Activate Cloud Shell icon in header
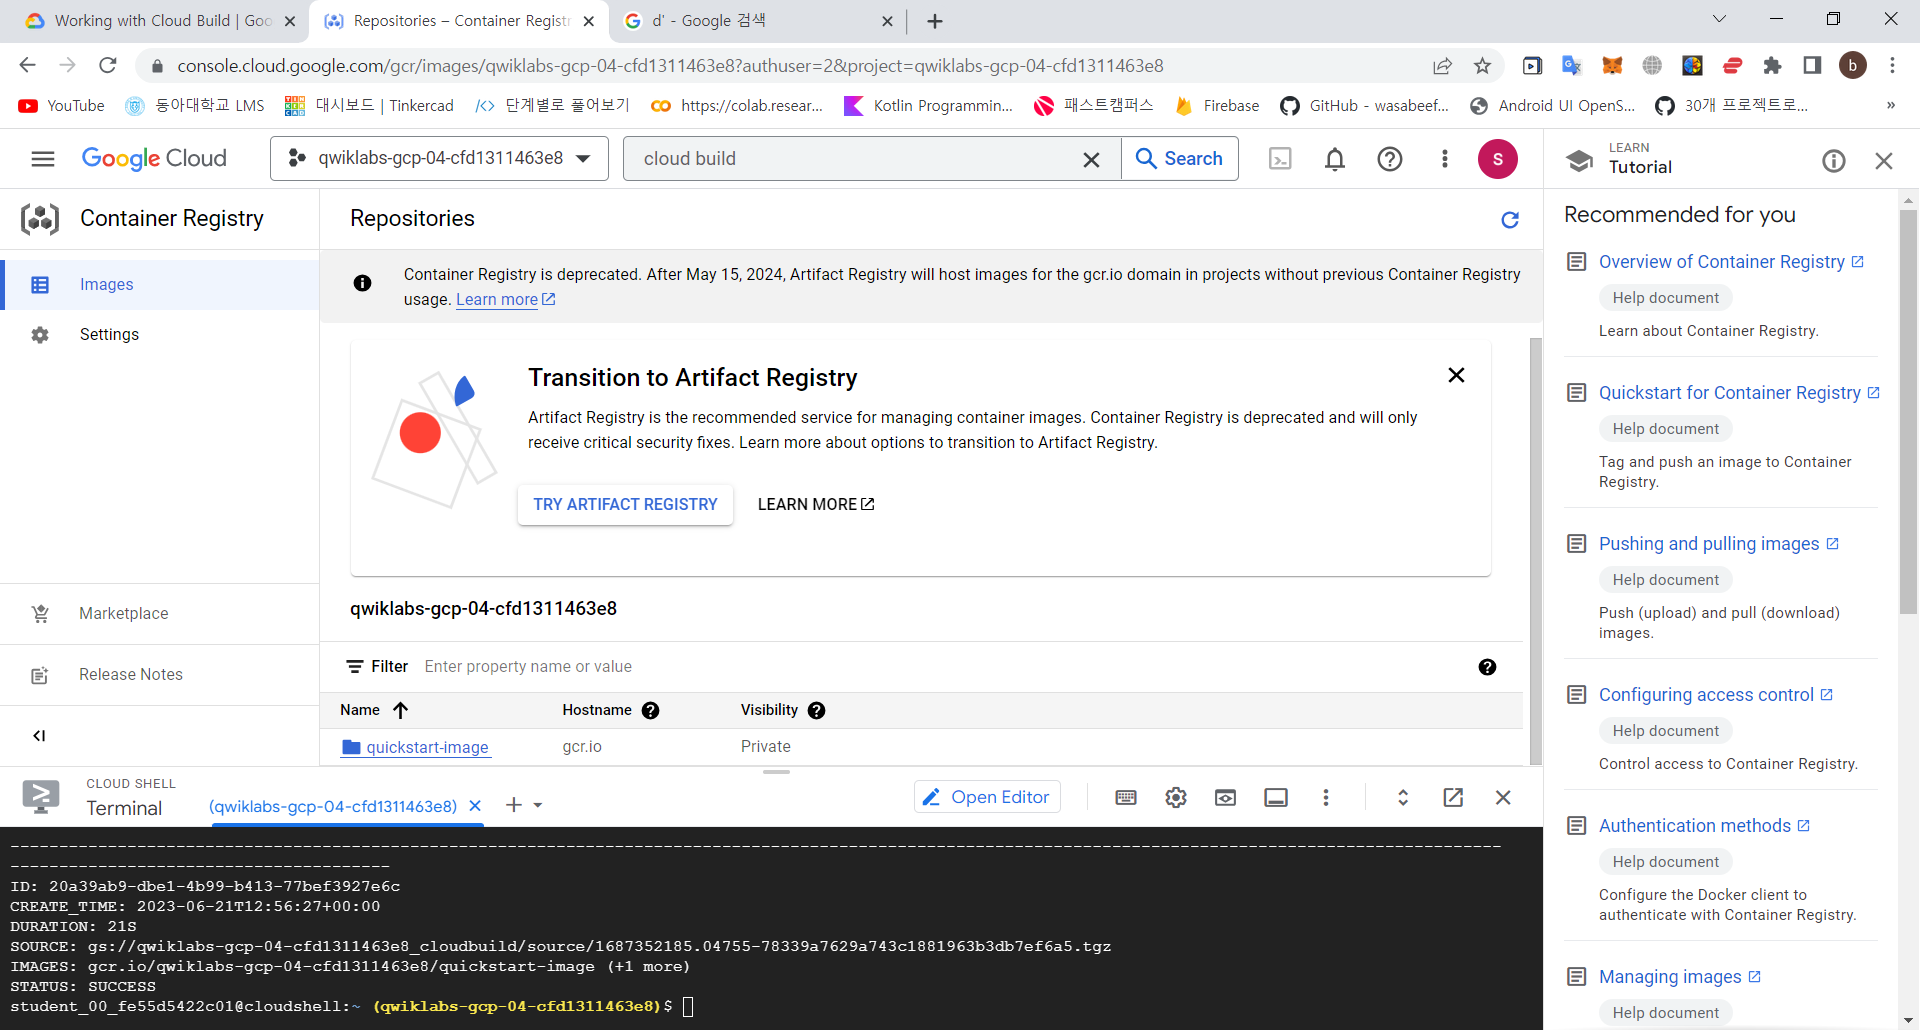Viewport: 1920px width, 1030px height. tap(1280, 159)
